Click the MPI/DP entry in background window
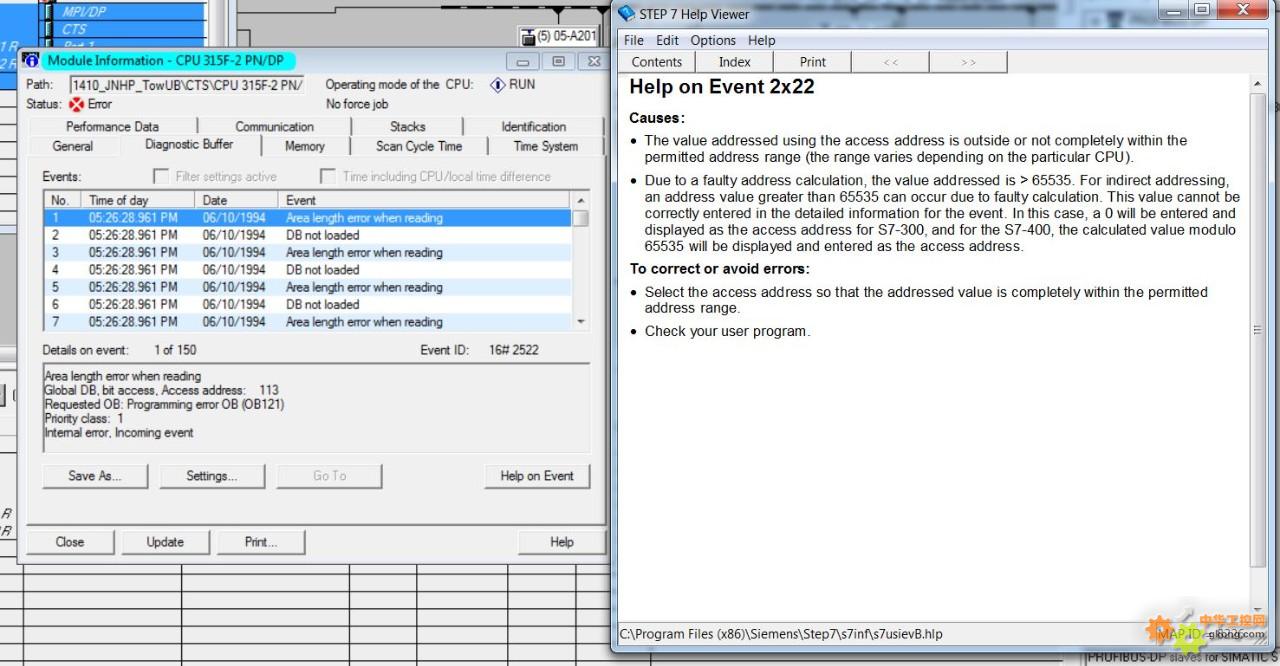Viewport: 1280px width, 666px height. (85, 12)
